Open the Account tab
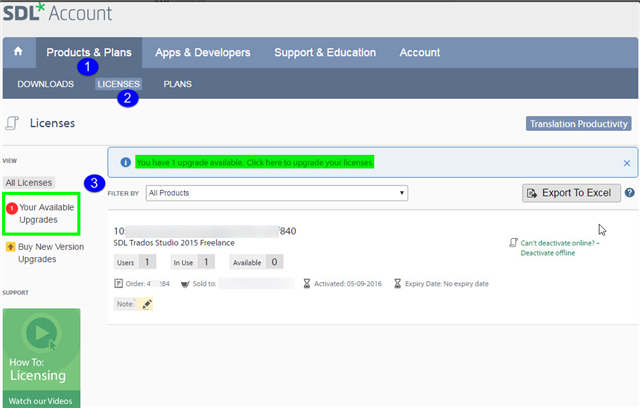 pyautogui.click(x=420, y=53)
